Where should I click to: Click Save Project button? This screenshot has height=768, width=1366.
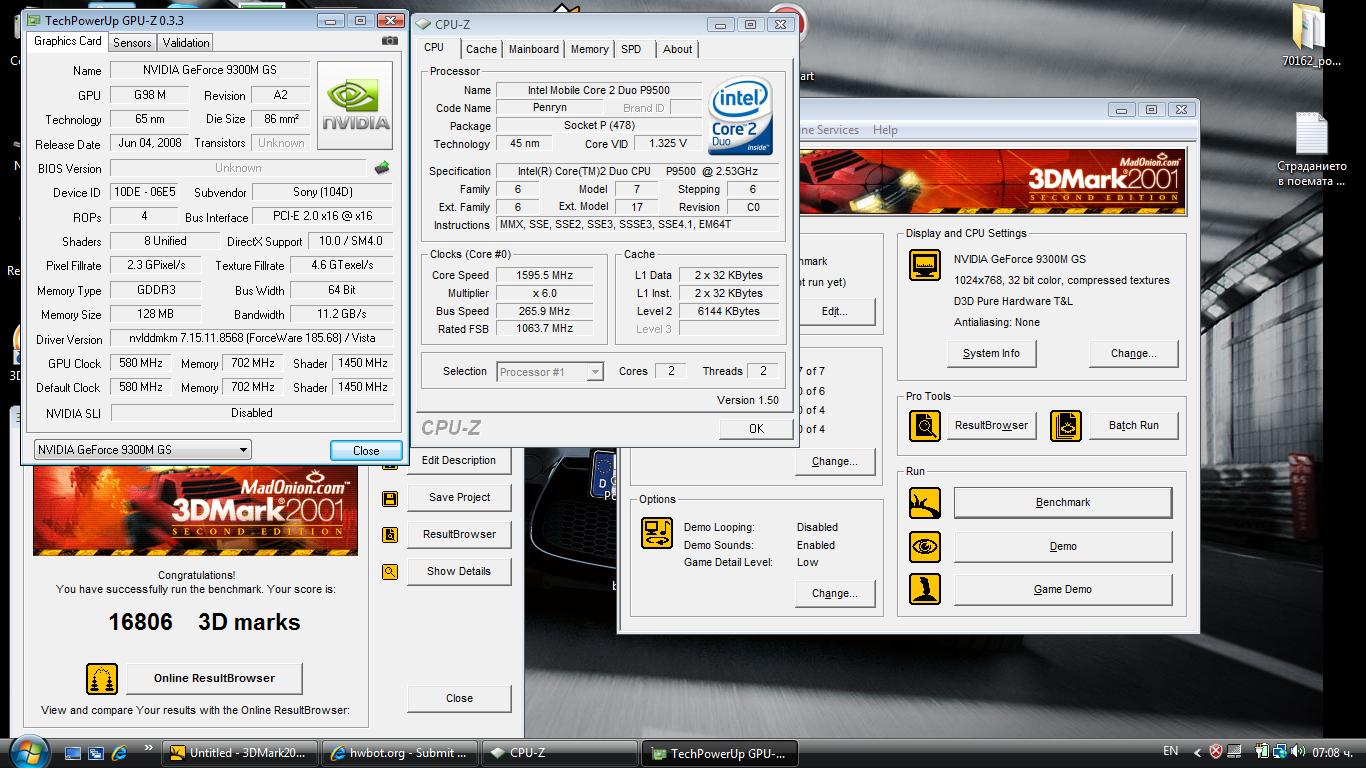(x=459, y=497)
